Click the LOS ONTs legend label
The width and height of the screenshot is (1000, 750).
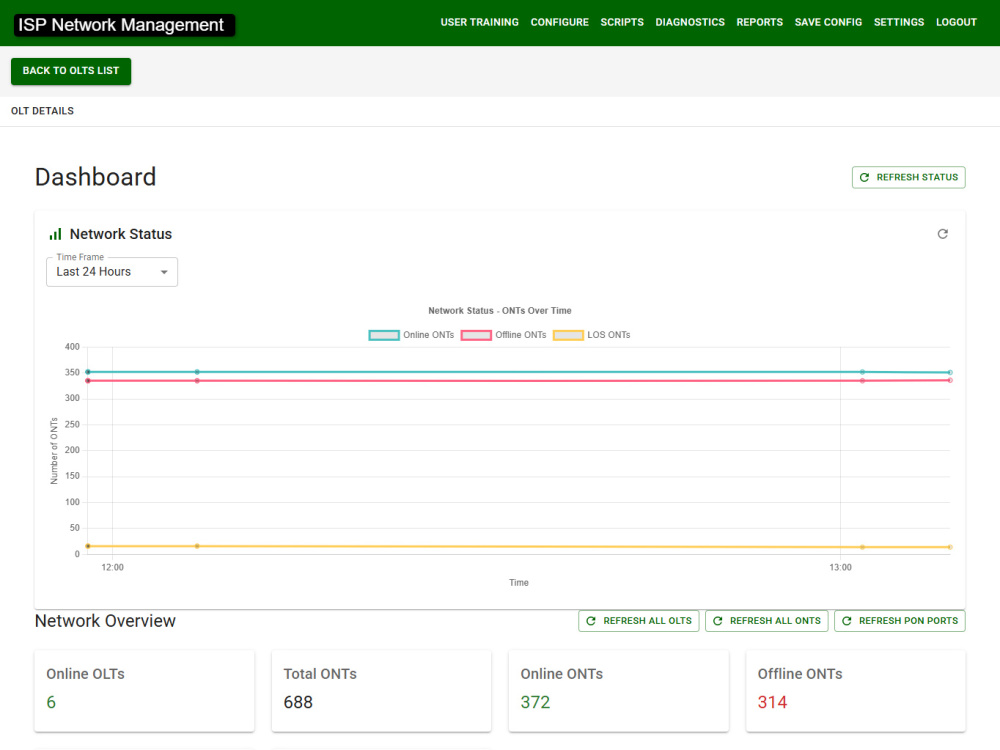608,335
